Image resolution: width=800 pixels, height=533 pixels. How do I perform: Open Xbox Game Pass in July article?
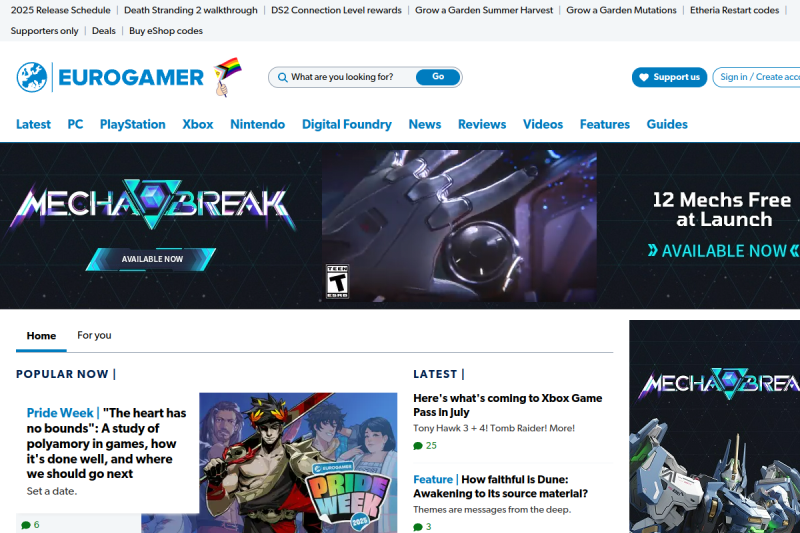pos(508,405)
